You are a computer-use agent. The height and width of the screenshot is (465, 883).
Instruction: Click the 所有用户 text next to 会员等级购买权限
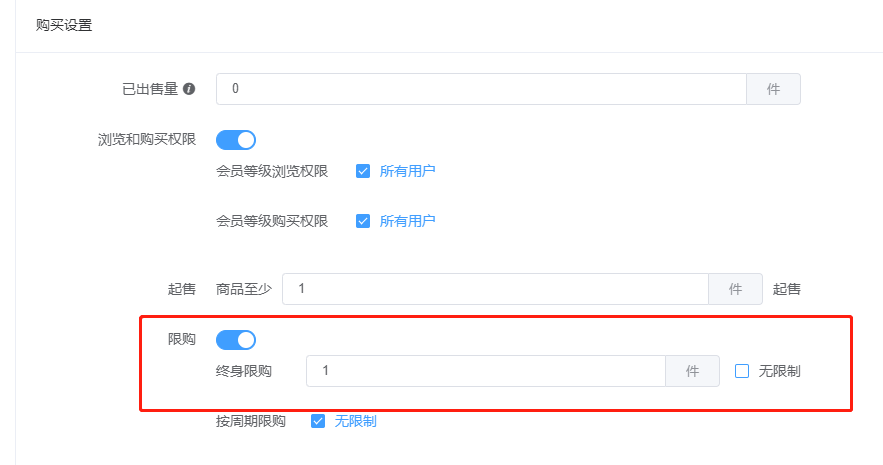pos(407,221)
